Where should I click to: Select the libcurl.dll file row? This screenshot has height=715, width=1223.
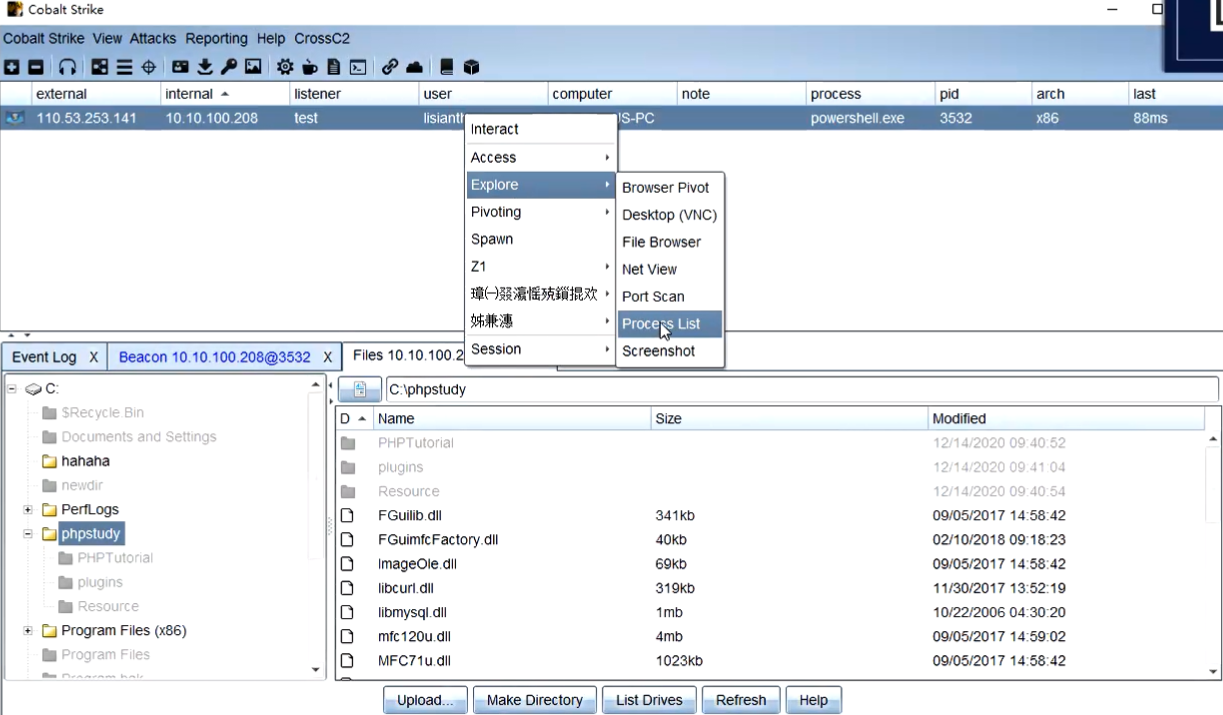(772, 588)
